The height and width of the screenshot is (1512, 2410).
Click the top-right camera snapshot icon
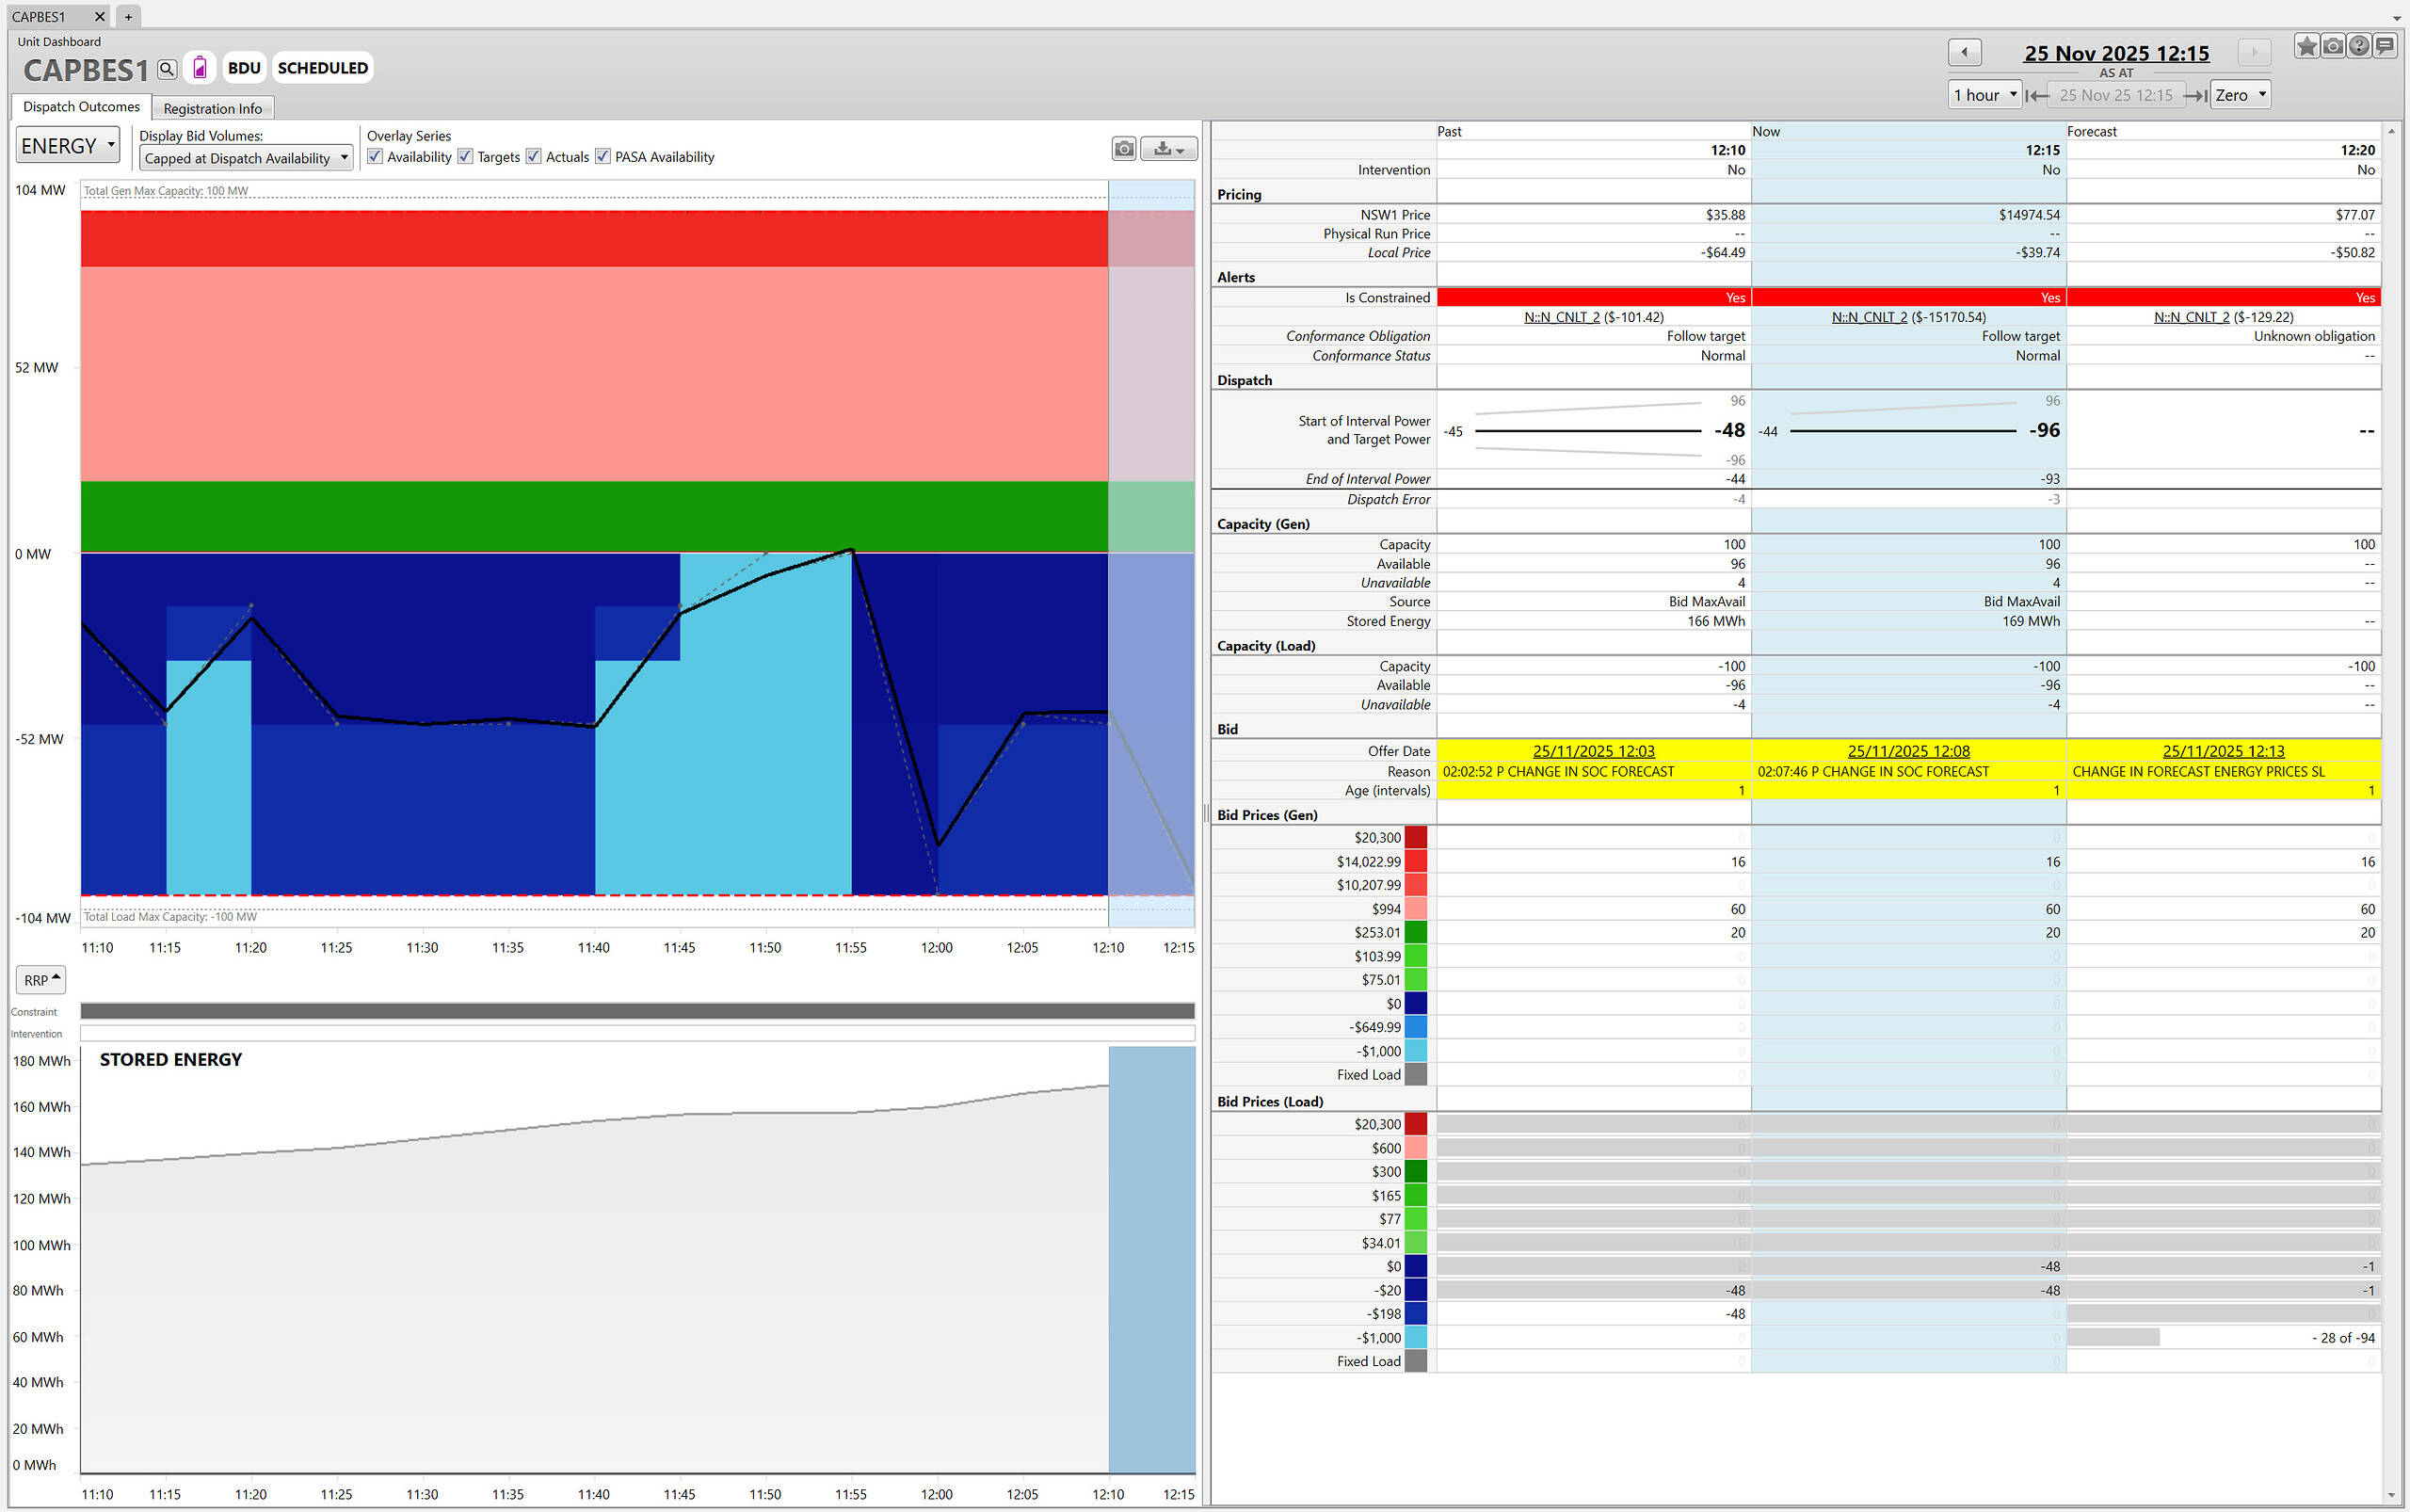coord(2332,46)
